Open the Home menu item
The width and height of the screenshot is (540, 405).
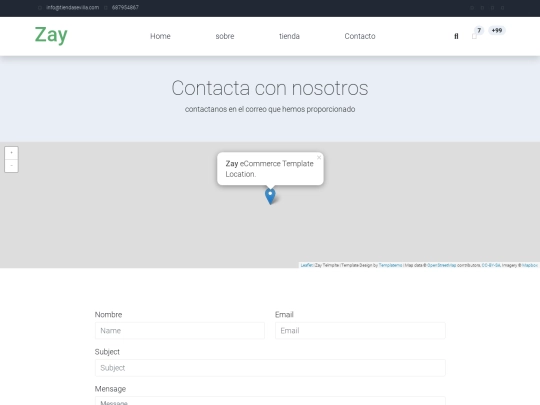tap(160, 36)
